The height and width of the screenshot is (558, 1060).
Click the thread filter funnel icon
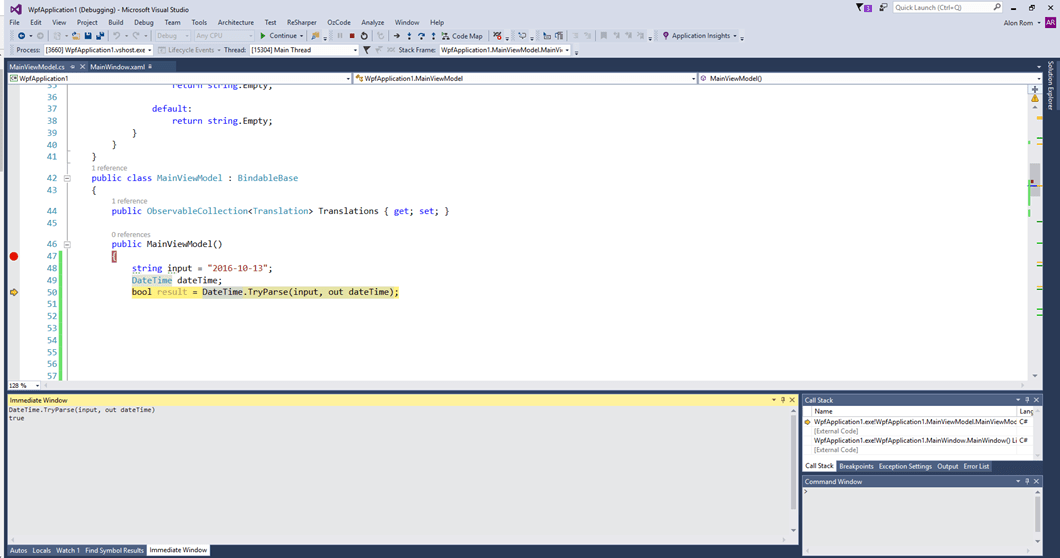point(366,50)
